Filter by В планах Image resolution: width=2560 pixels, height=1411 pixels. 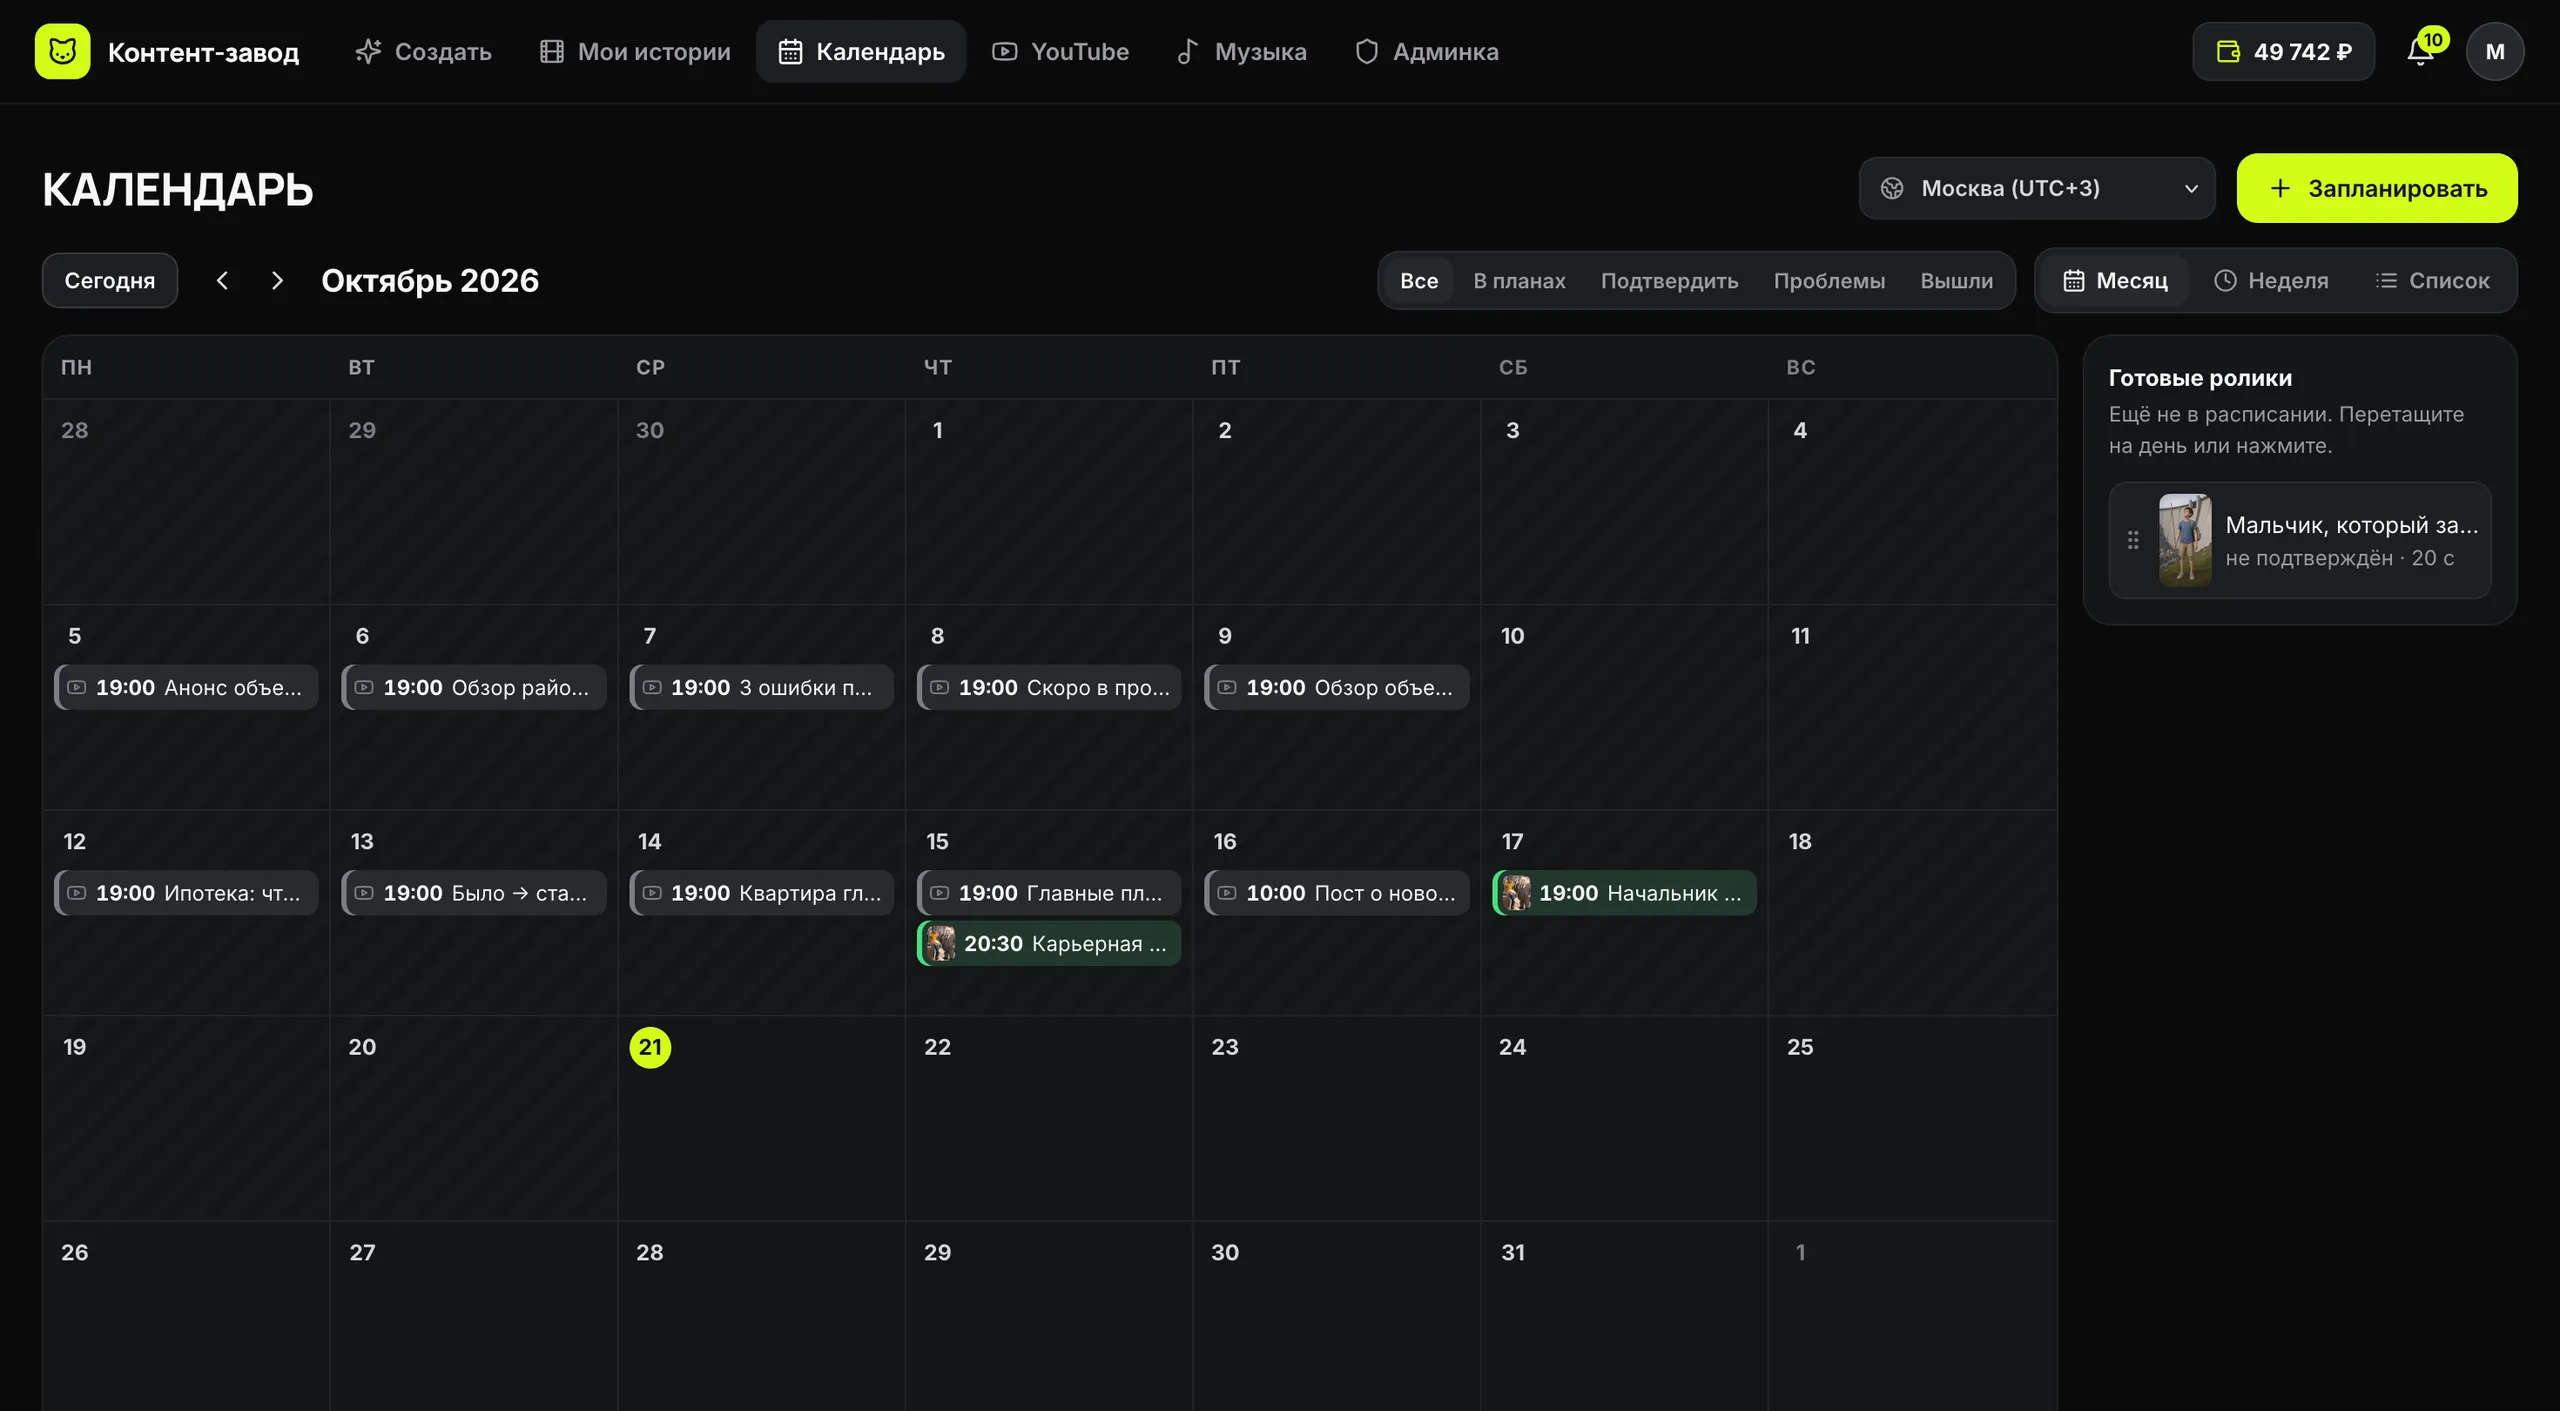[1519, 281]
